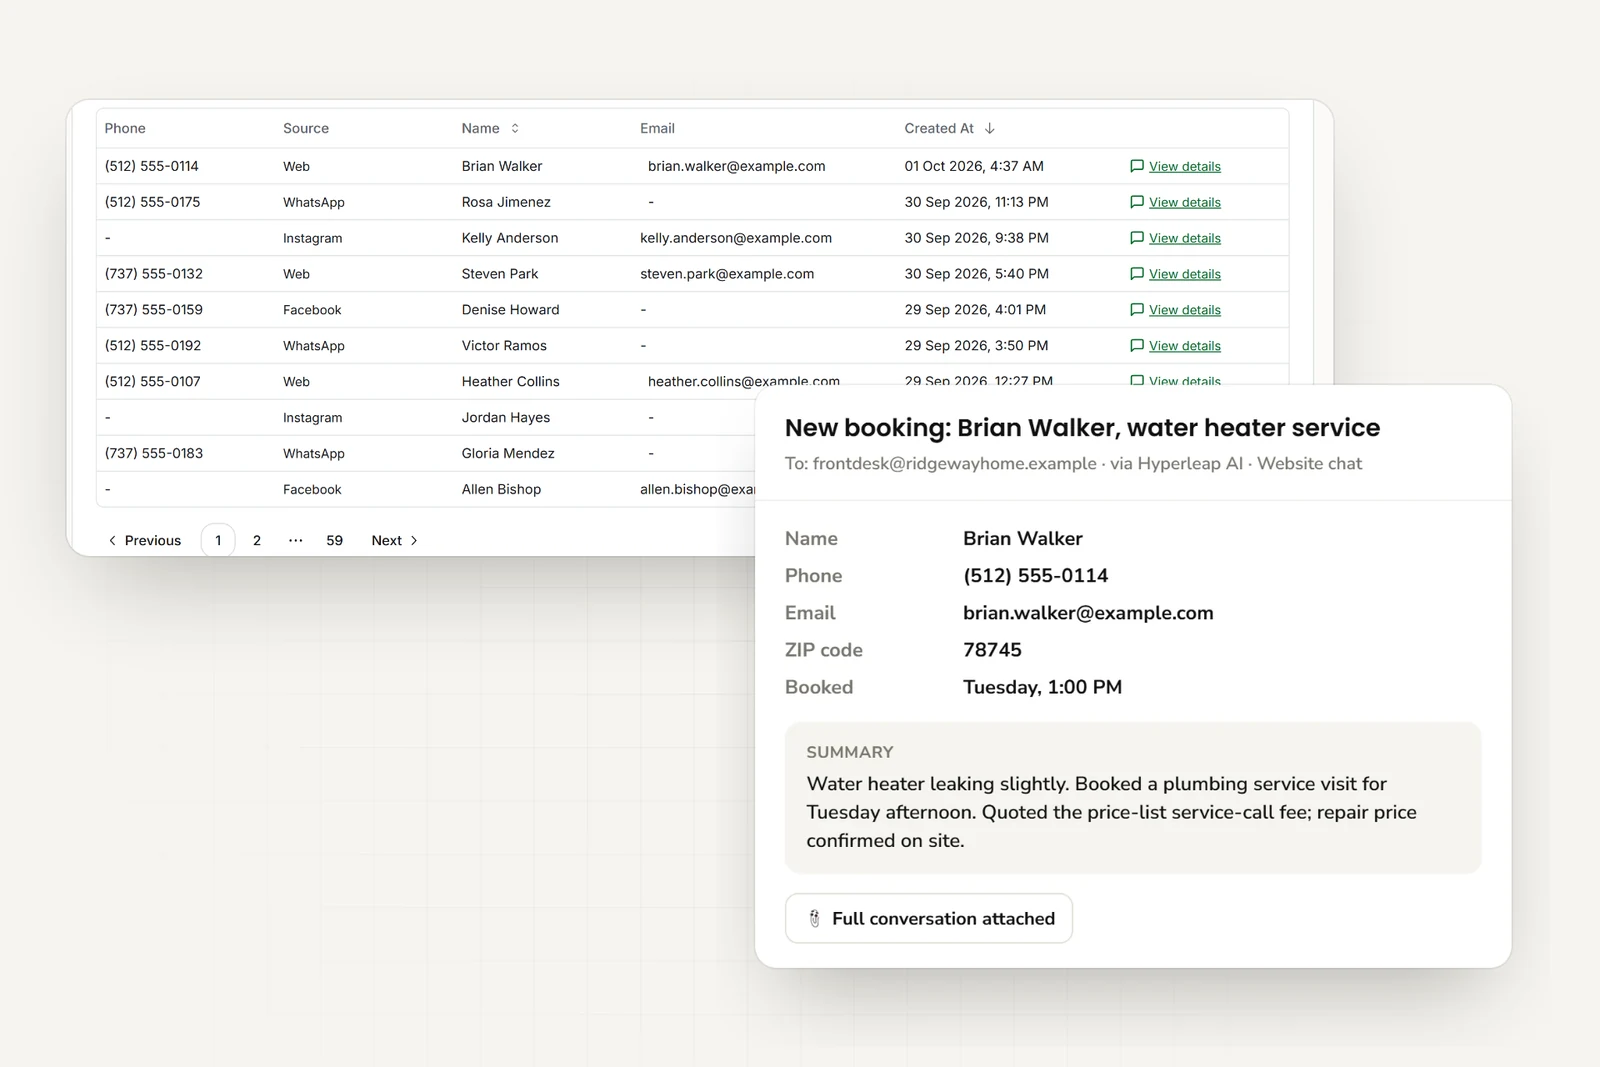
Task: Click Heather Collins name cell
Action: [511, 382]
